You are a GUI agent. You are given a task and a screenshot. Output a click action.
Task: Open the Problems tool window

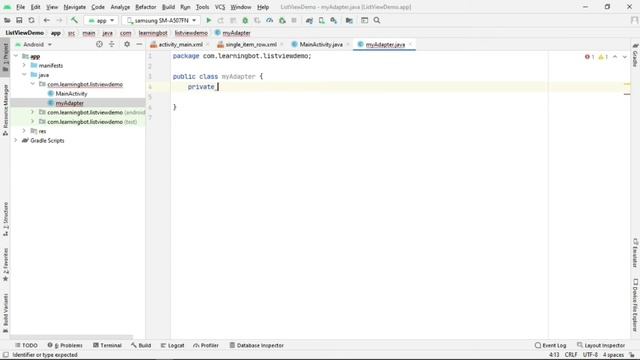point(65,345)
